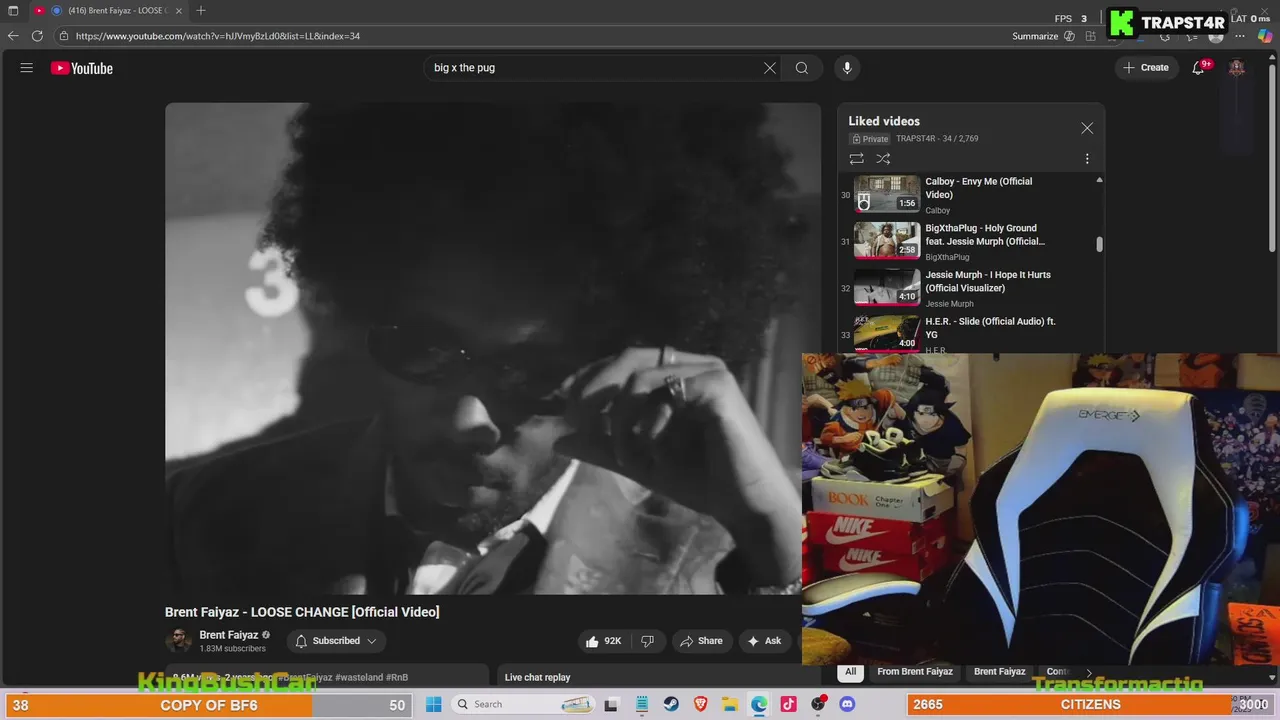Open Brent Faiyaz channel avatar
Screen dimensions: 1280x720
pyautogui.click(x=178, y=641)
